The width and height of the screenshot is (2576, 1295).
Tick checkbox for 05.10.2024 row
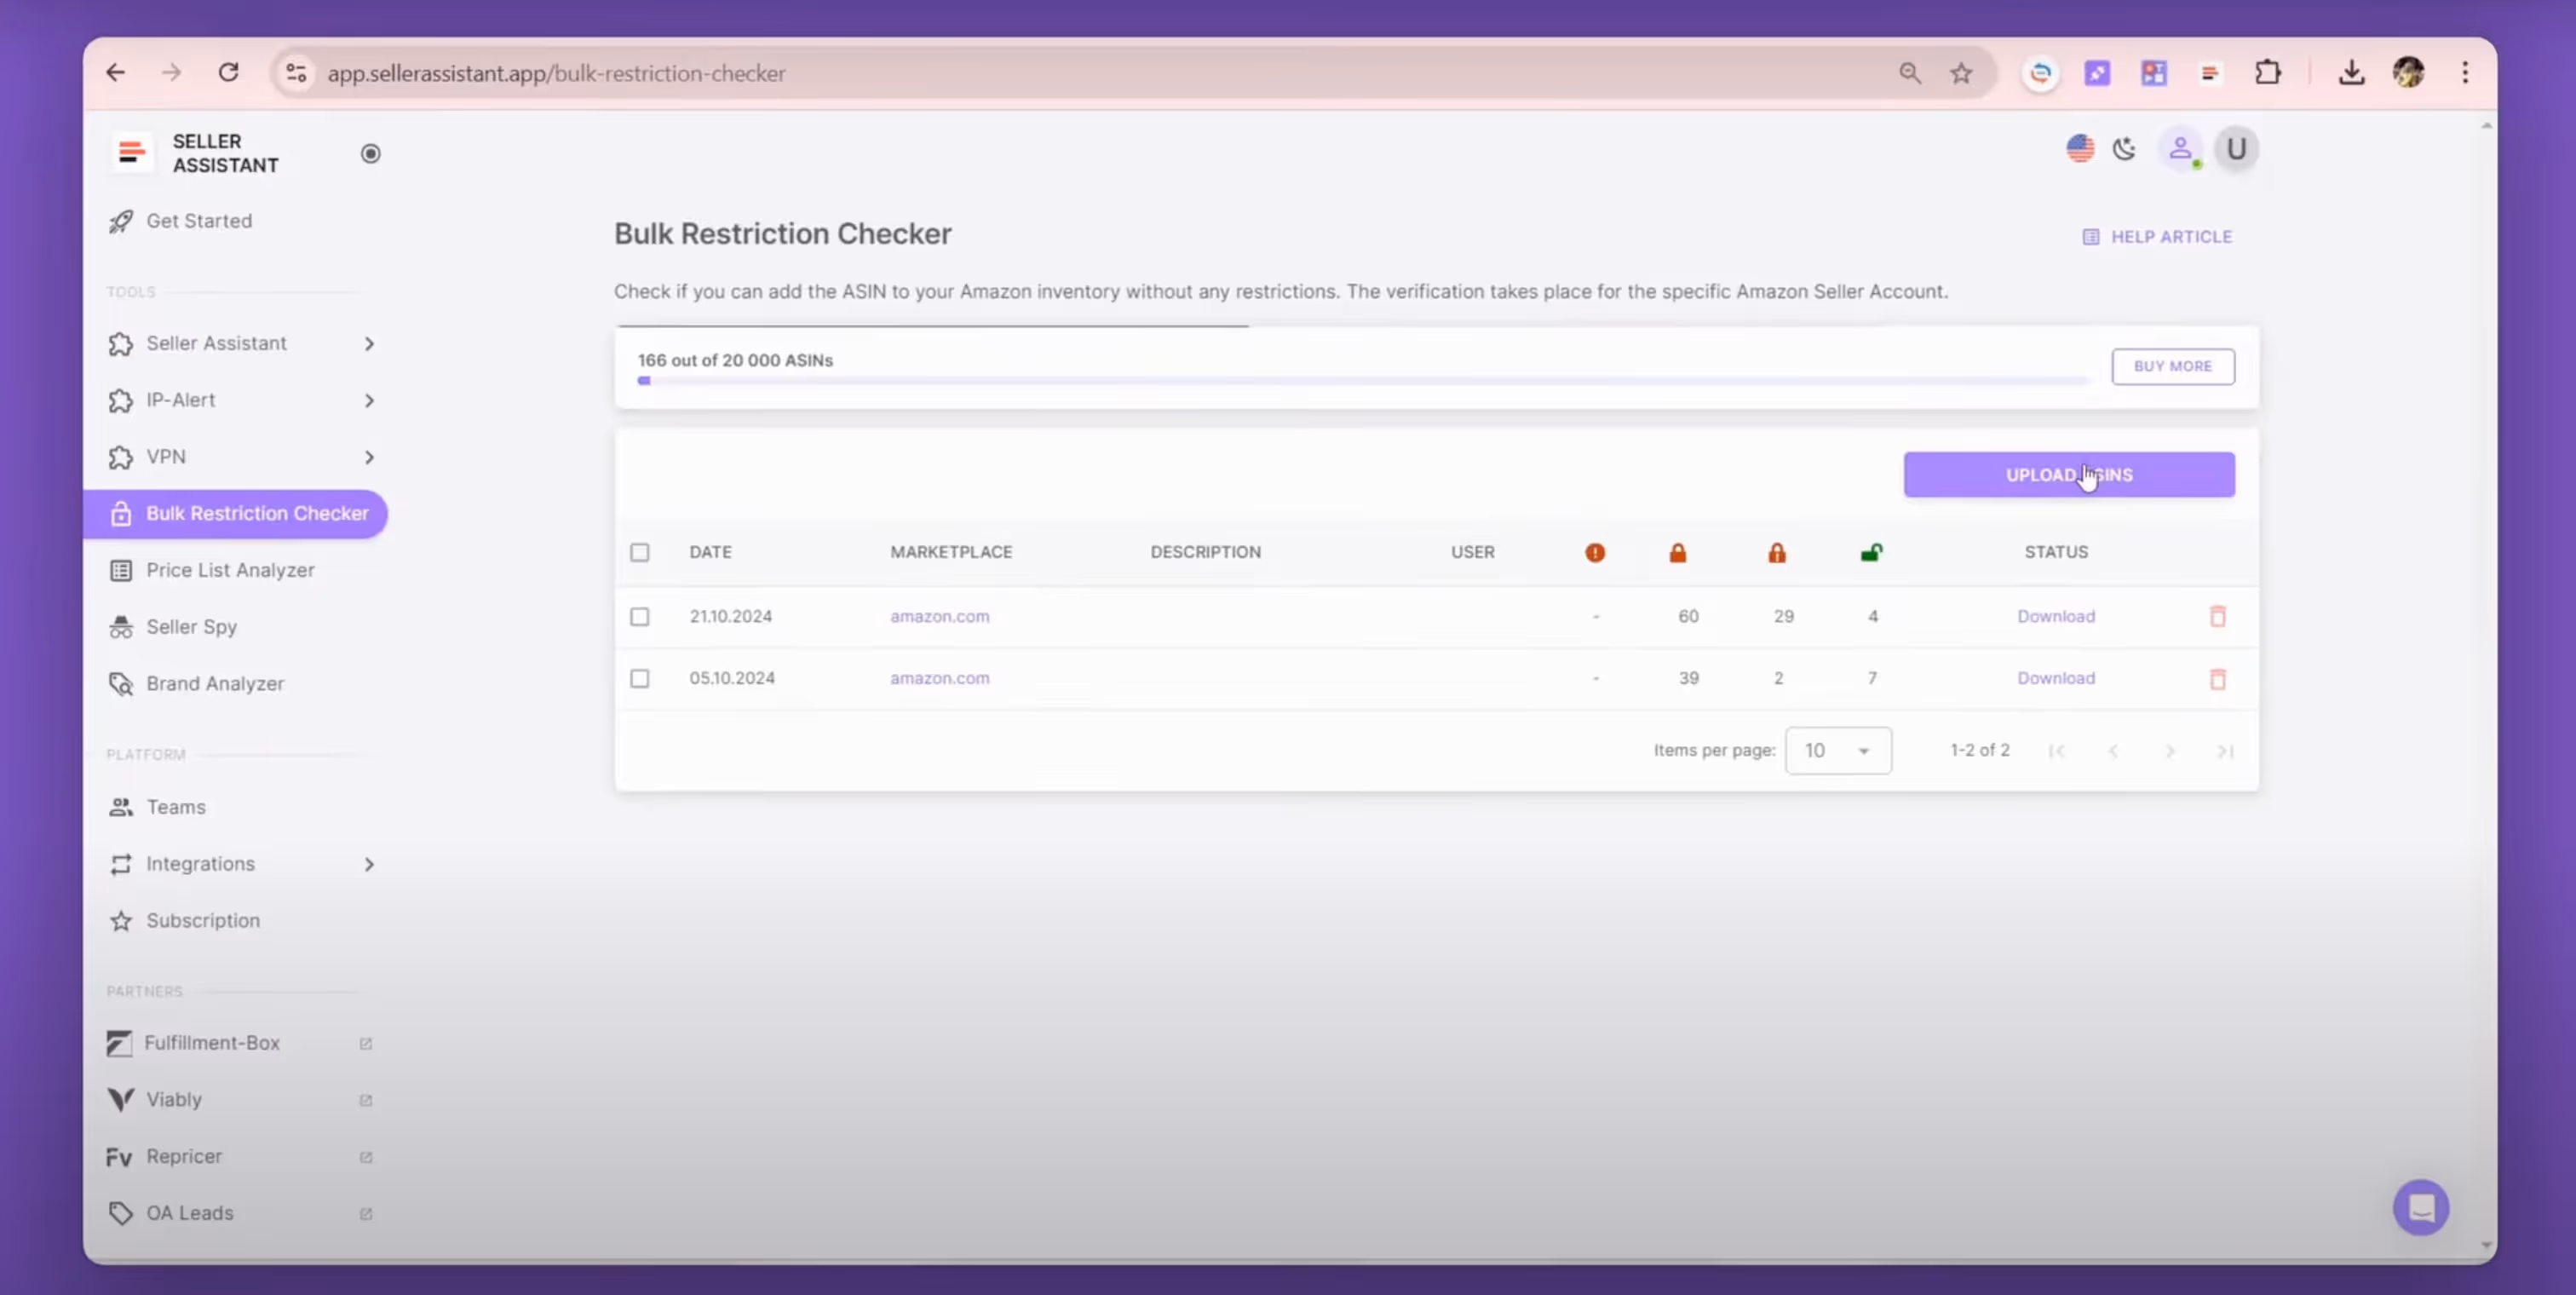(x=640, y=678)
